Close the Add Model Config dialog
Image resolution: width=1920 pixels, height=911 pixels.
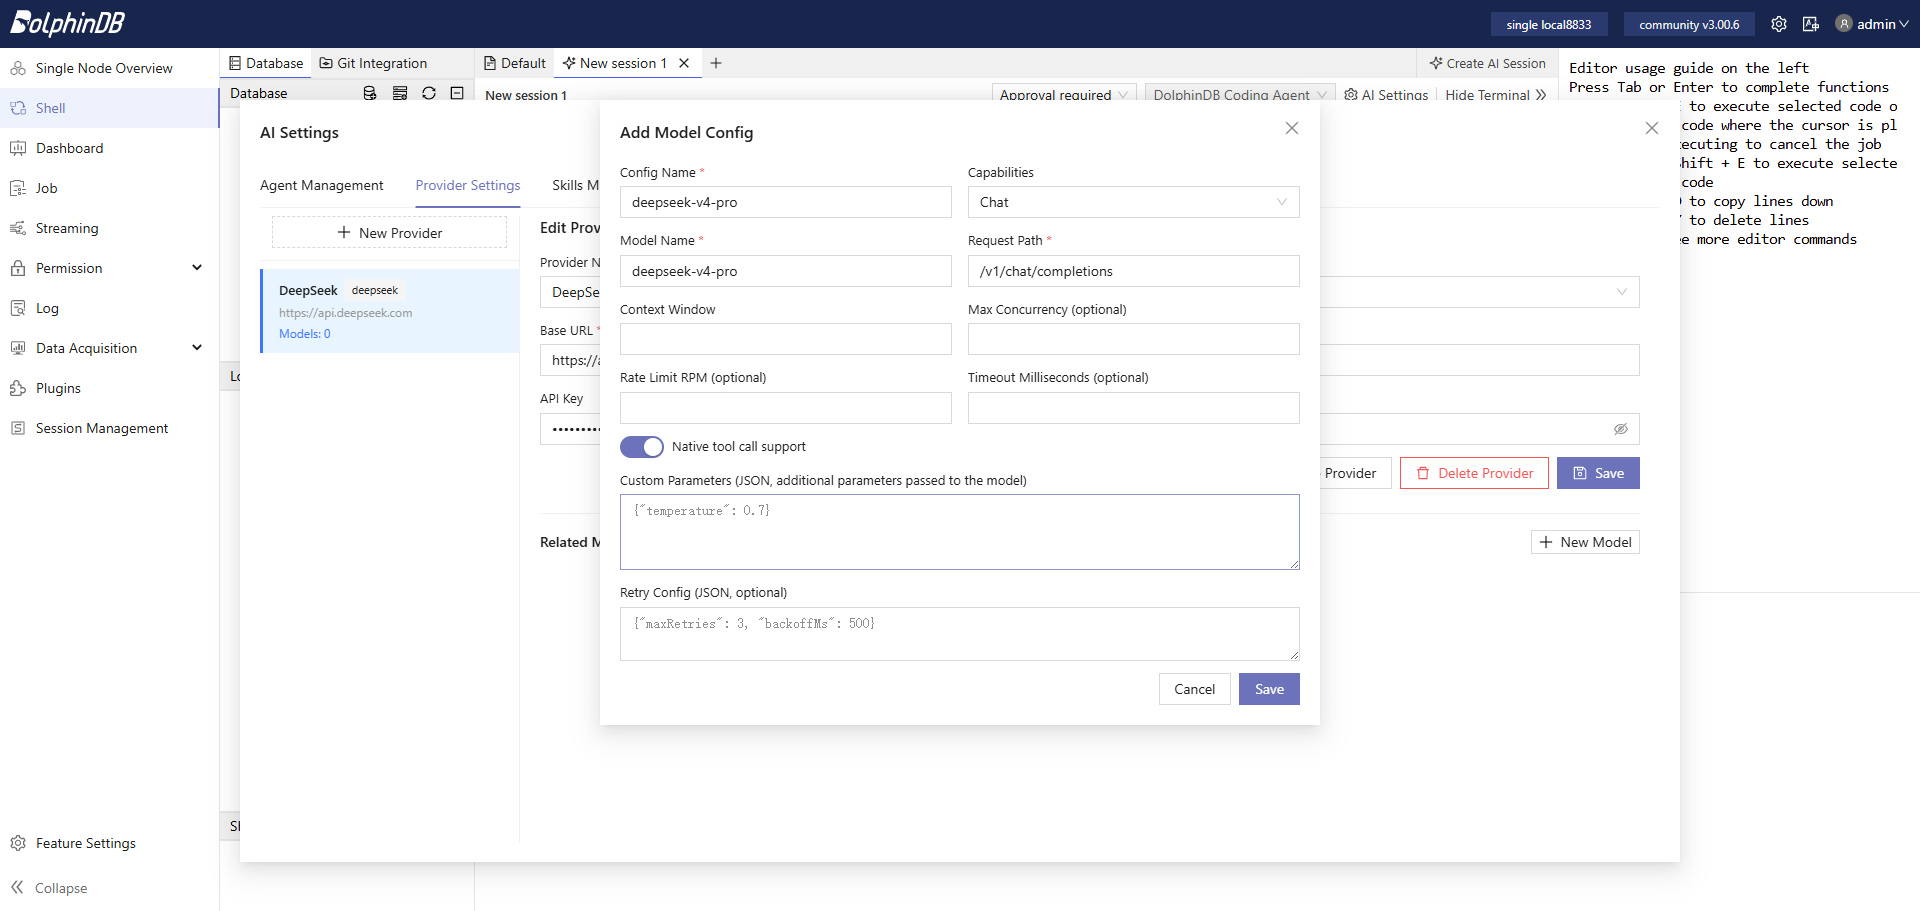(x=1292, y=128)
